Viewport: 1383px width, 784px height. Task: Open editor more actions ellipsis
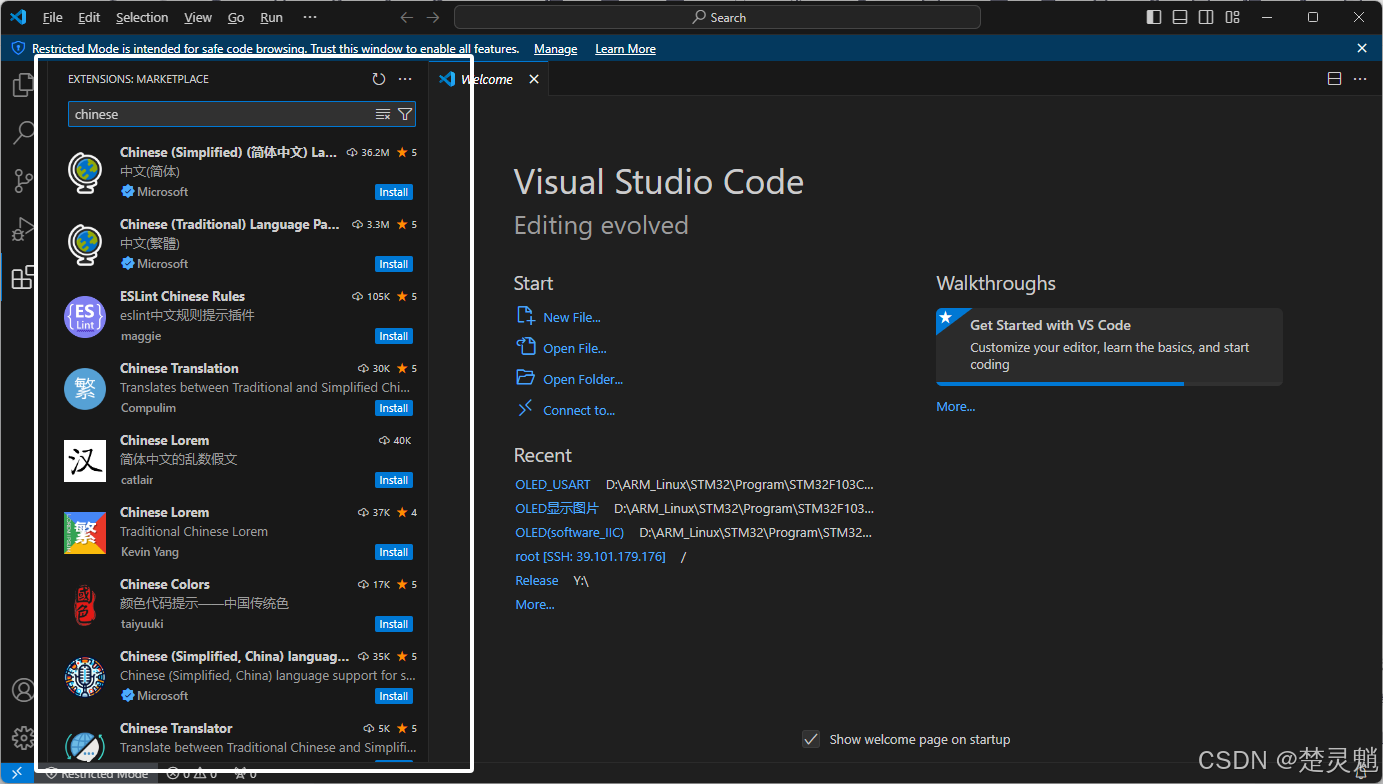[1360, 79]
